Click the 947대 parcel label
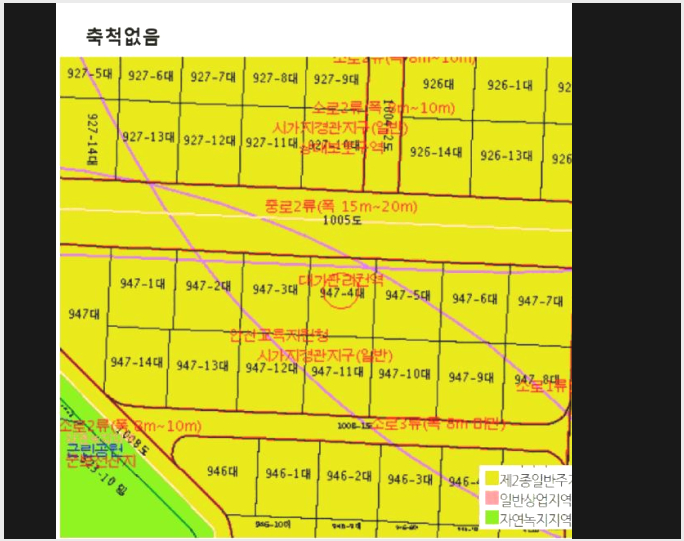Screen dimensions: 684x541 point(84,314)
